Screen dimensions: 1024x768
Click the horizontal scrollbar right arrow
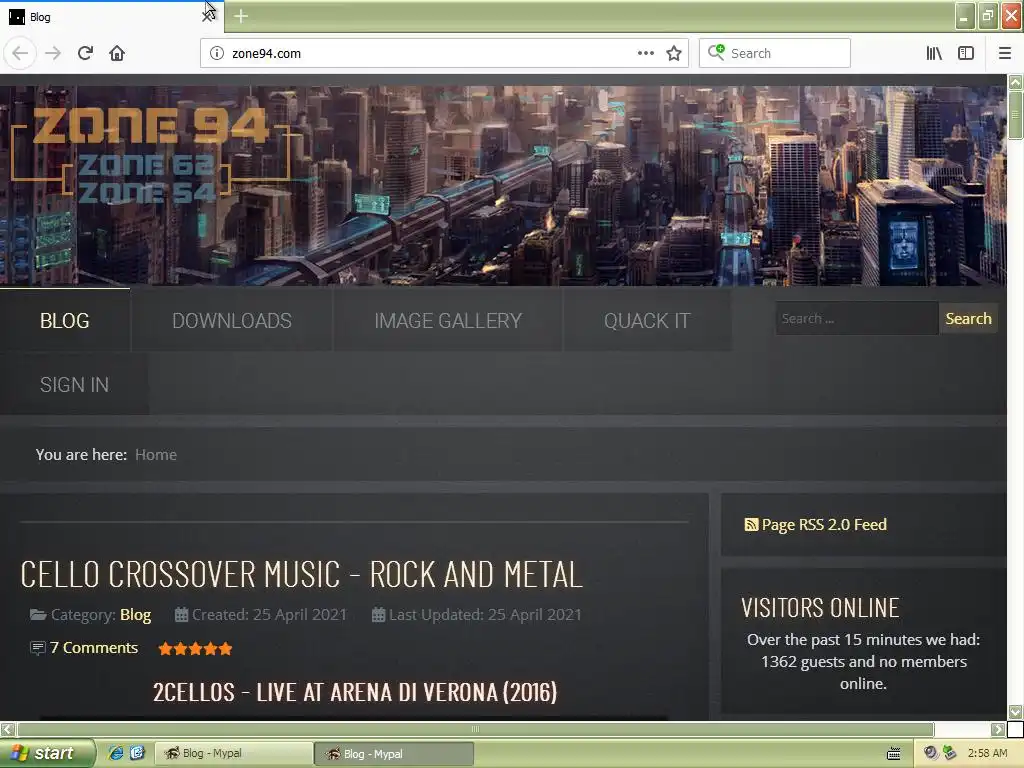pos(998,729)
